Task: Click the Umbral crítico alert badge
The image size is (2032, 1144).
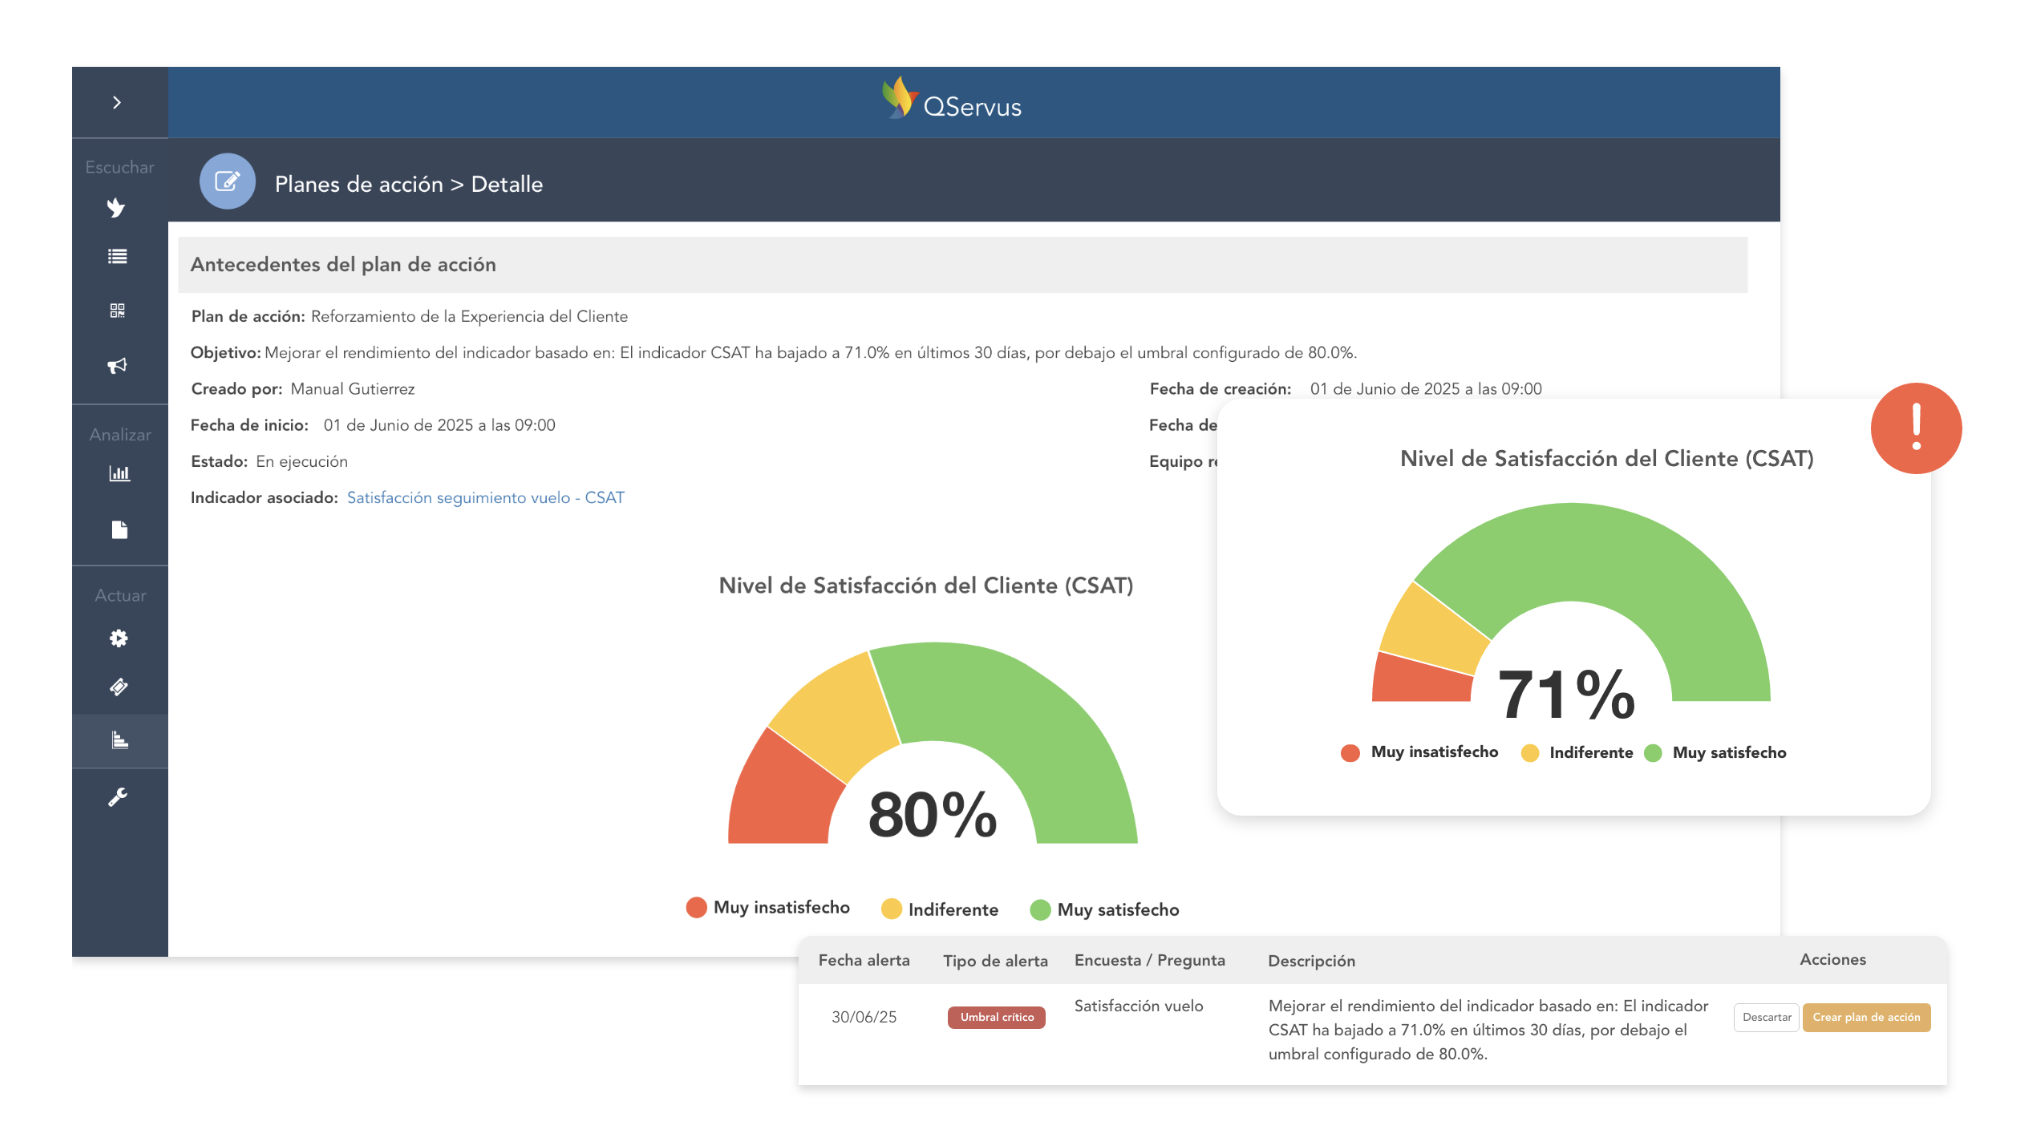Action: pyautogui.click(x=996, y=1018)
